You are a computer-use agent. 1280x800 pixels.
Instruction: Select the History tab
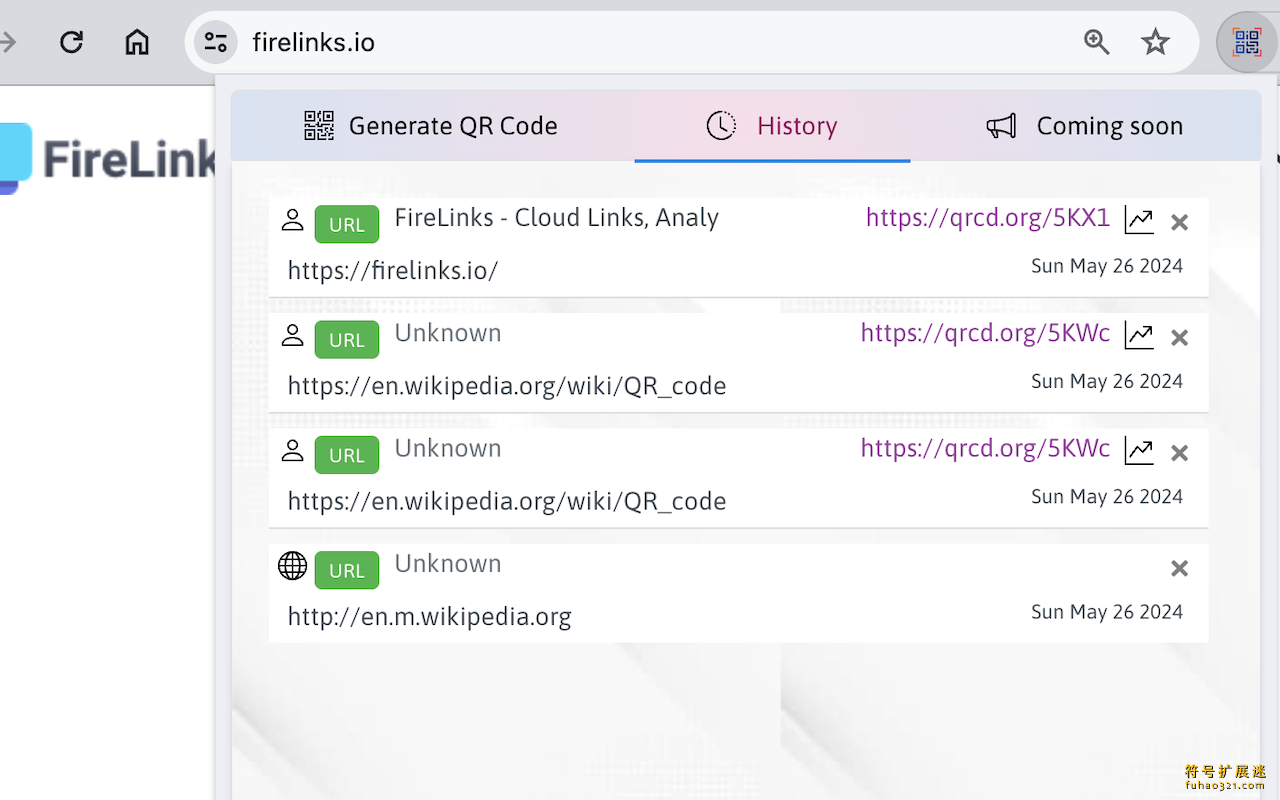[x=772, y=126]
